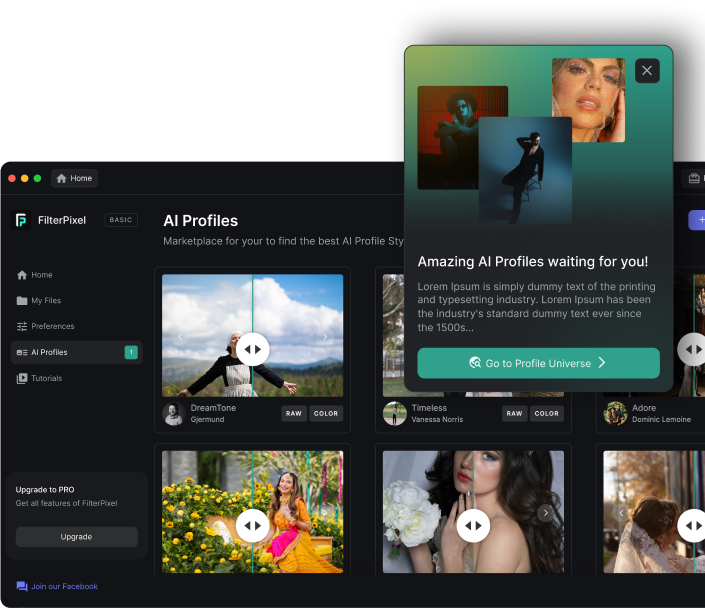Screen dimensions: 705x608
Task: Click the yellow macOS minimize button
Action: [25, 178]
